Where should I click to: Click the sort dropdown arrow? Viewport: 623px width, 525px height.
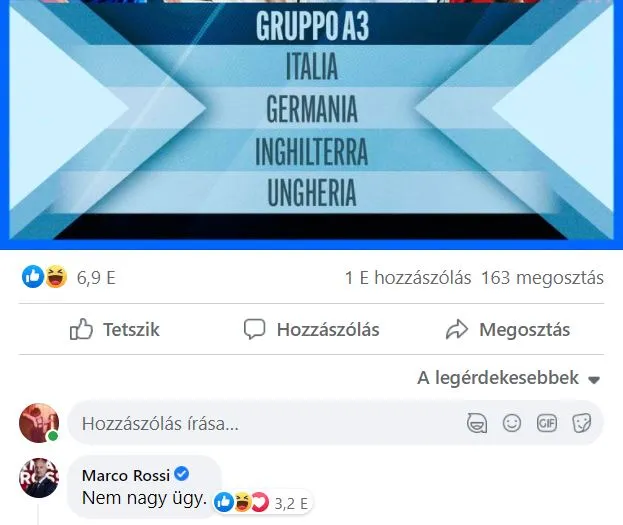tap(594, 380)
